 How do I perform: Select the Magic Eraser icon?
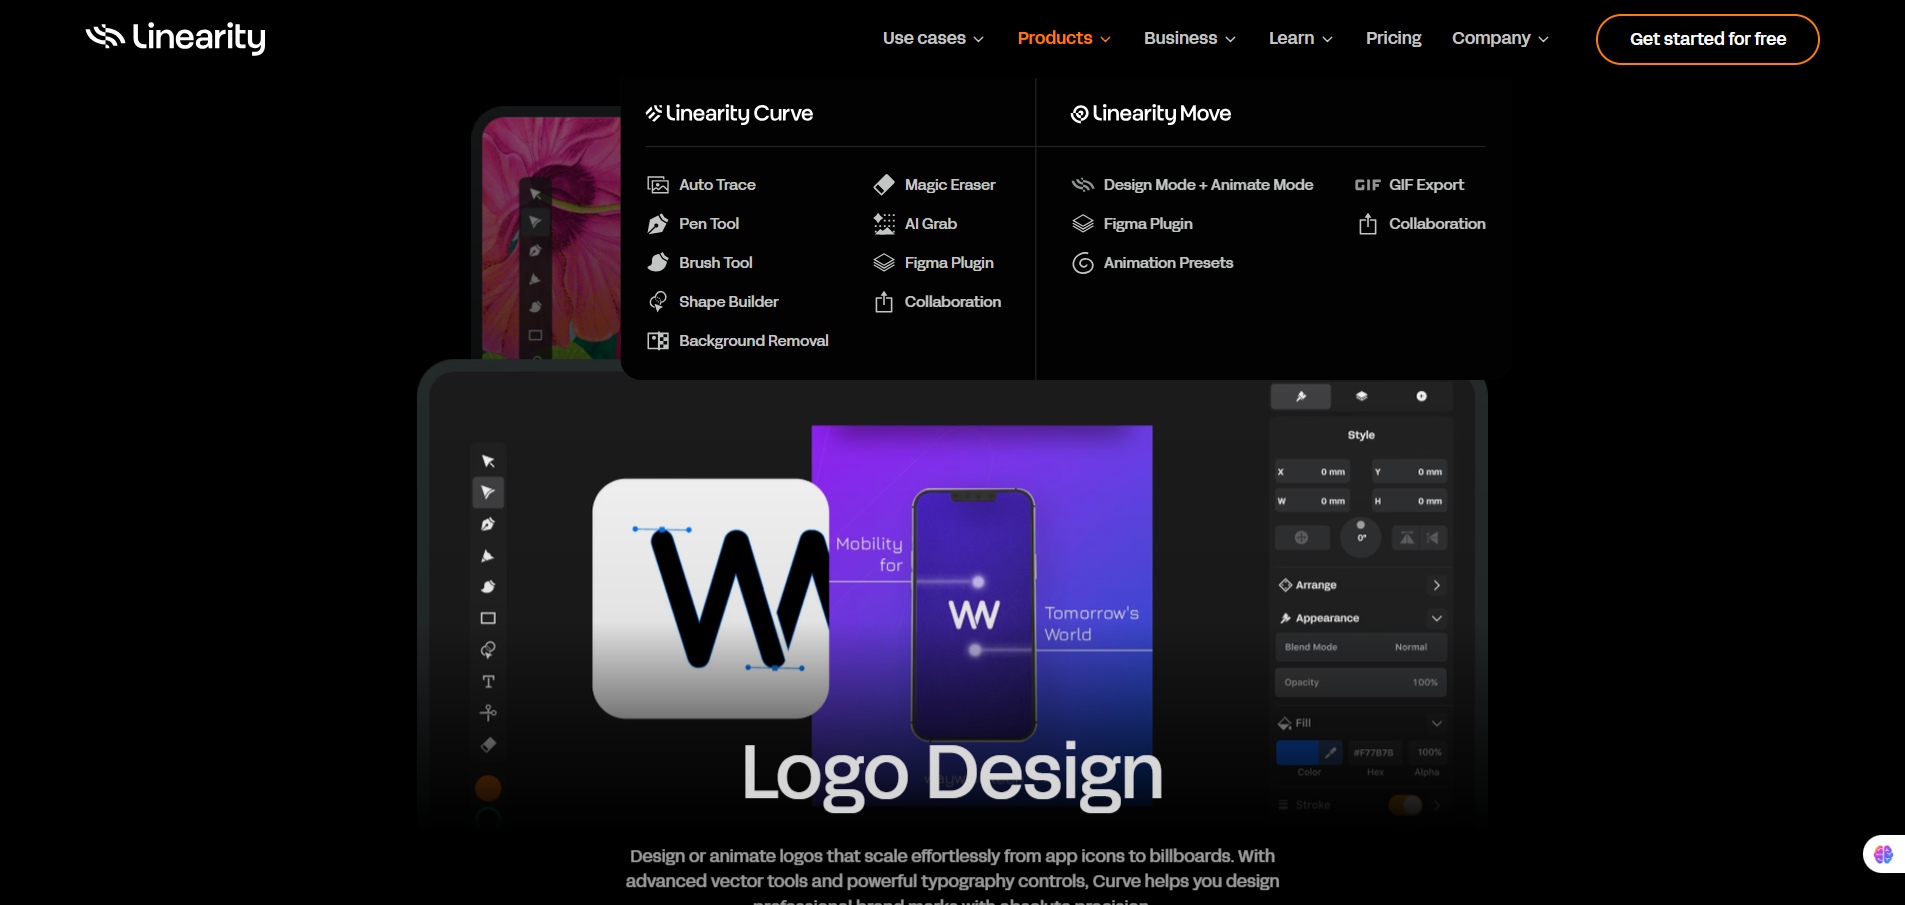click(x=883, y=185)
